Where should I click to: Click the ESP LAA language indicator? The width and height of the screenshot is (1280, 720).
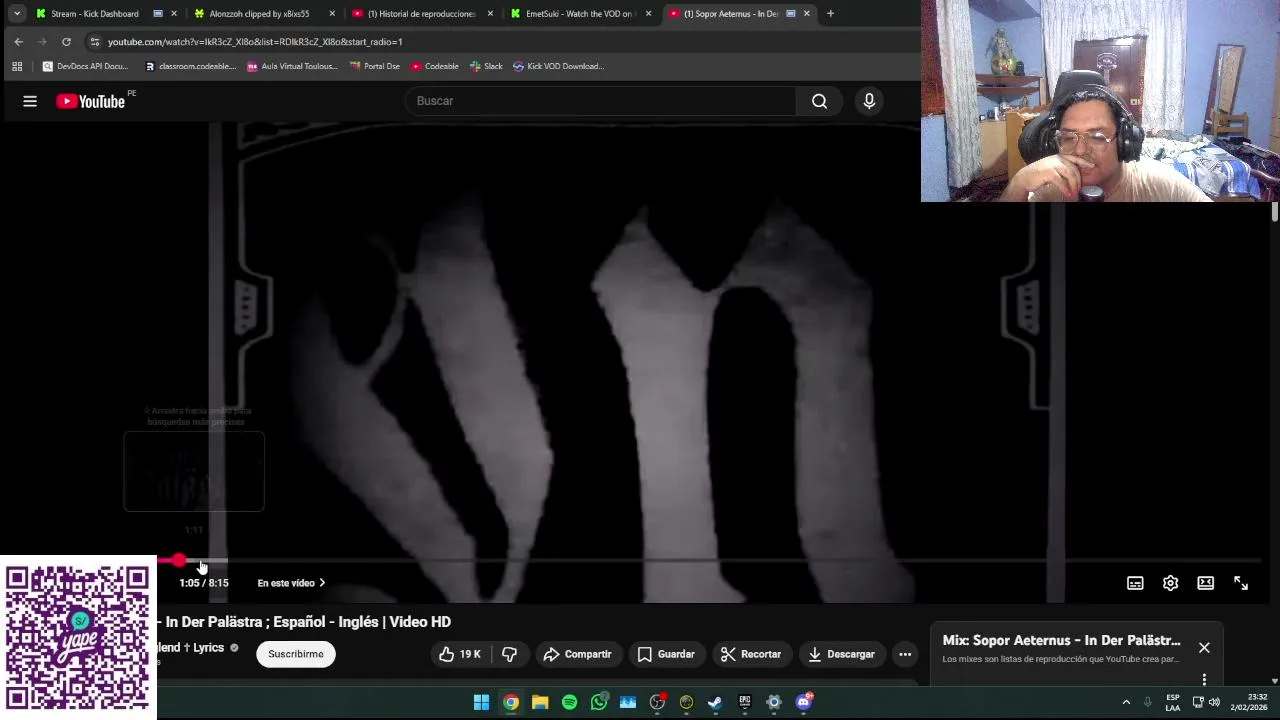pyautogui.click(x=1172, y=702)
